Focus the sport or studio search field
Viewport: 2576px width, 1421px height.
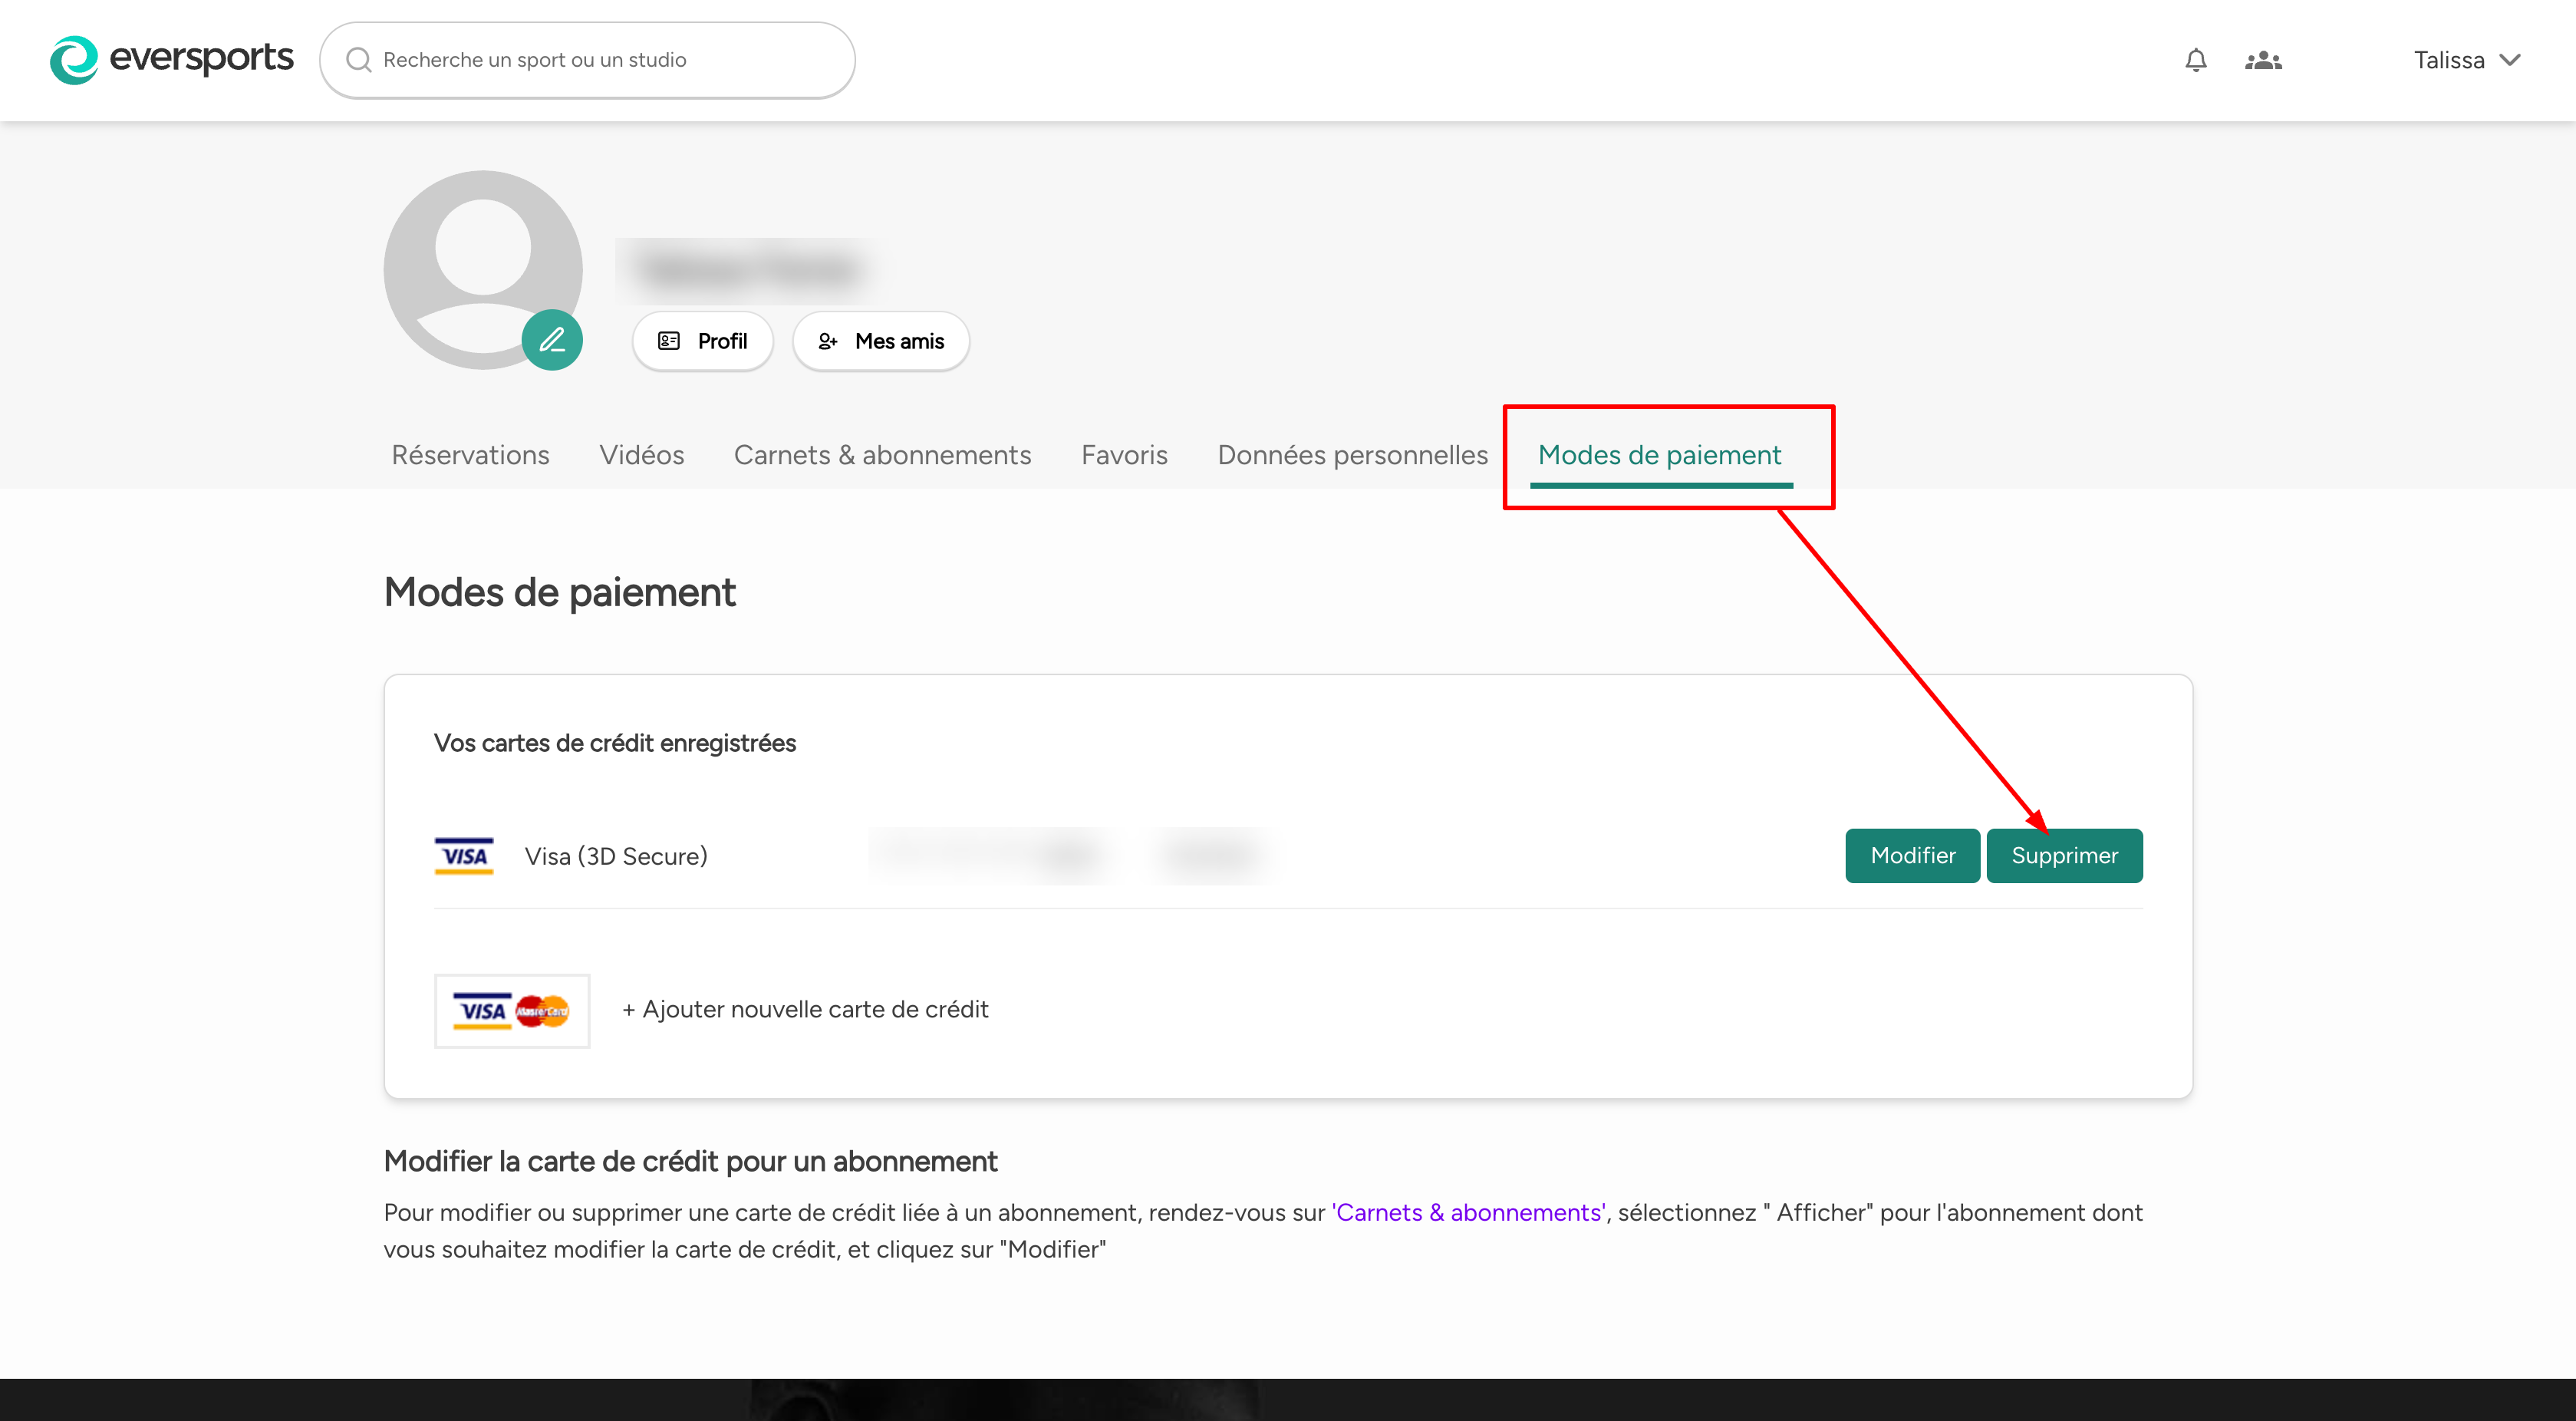point(600,60)
